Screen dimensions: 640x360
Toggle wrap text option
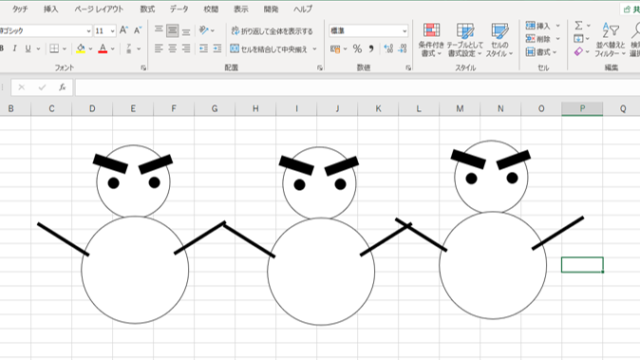click(x=272, y=31)
